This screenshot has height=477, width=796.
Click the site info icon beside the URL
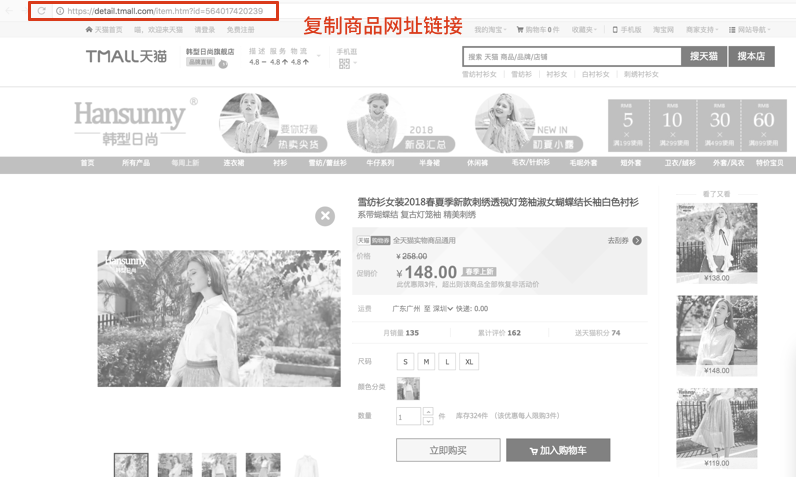pyautogui.click(x=60, y=11)
